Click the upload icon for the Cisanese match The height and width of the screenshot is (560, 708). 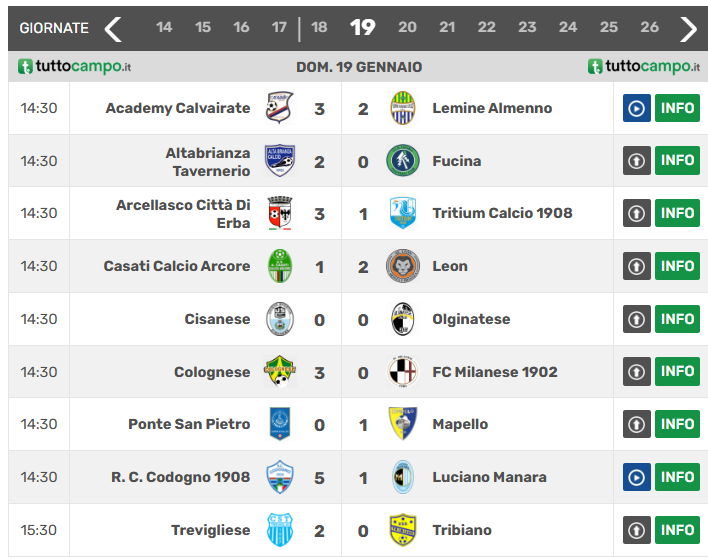[x=636, y=319]
